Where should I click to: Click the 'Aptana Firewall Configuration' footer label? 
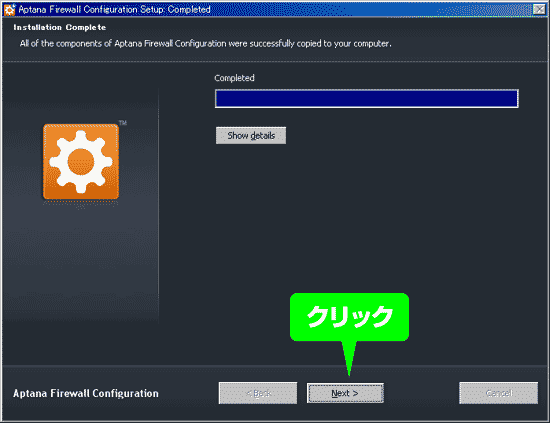tap(86, 393)
